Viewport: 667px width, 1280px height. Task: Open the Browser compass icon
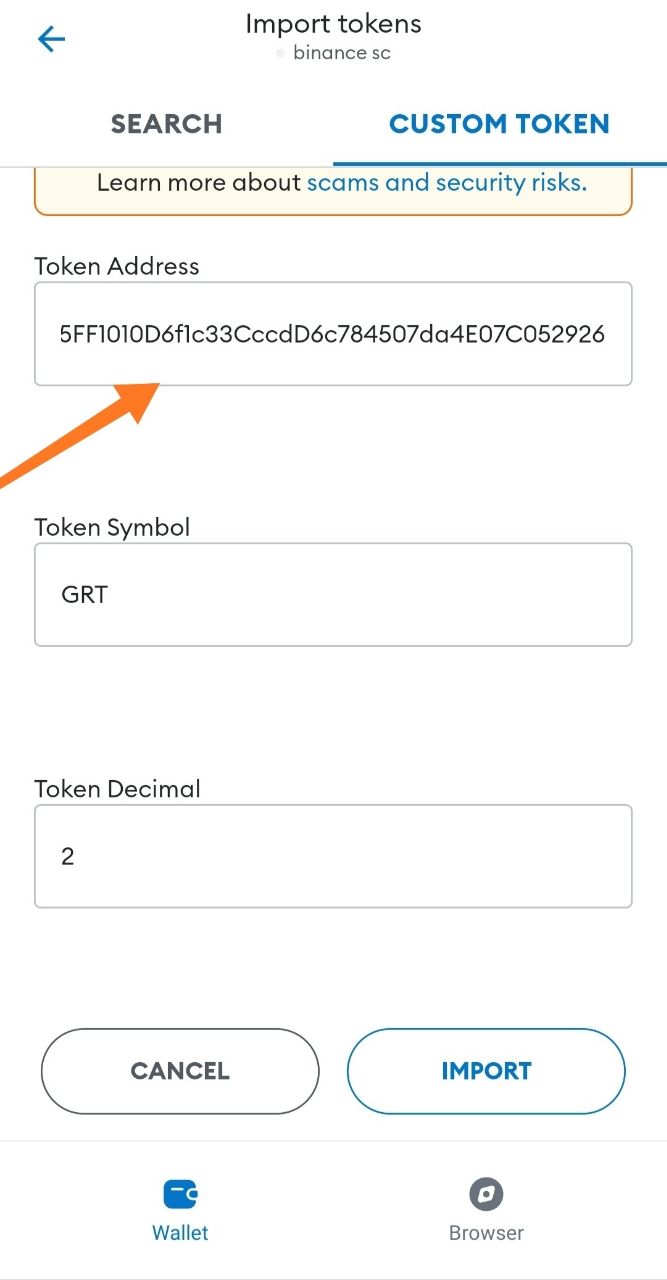click(x=486, y=1193)
